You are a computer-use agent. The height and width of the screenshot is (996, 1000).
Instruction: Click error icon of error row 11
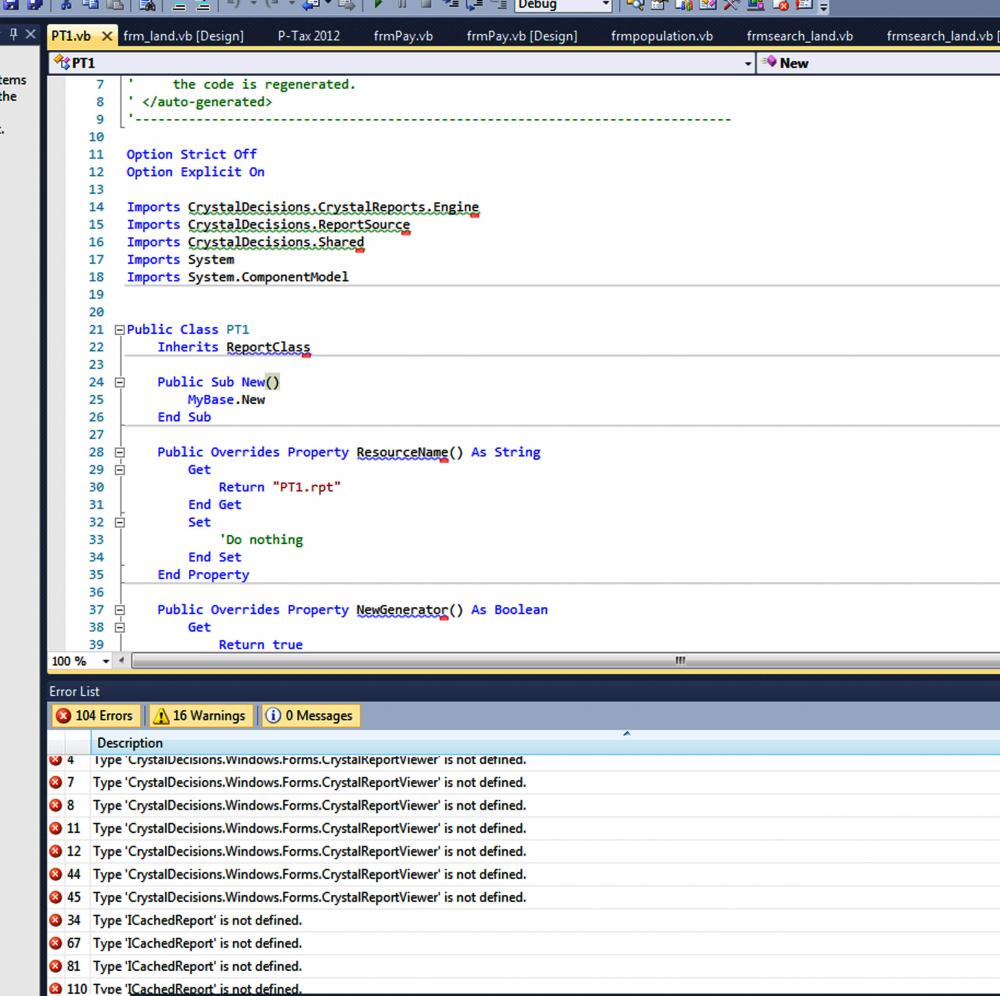point(55,828)
